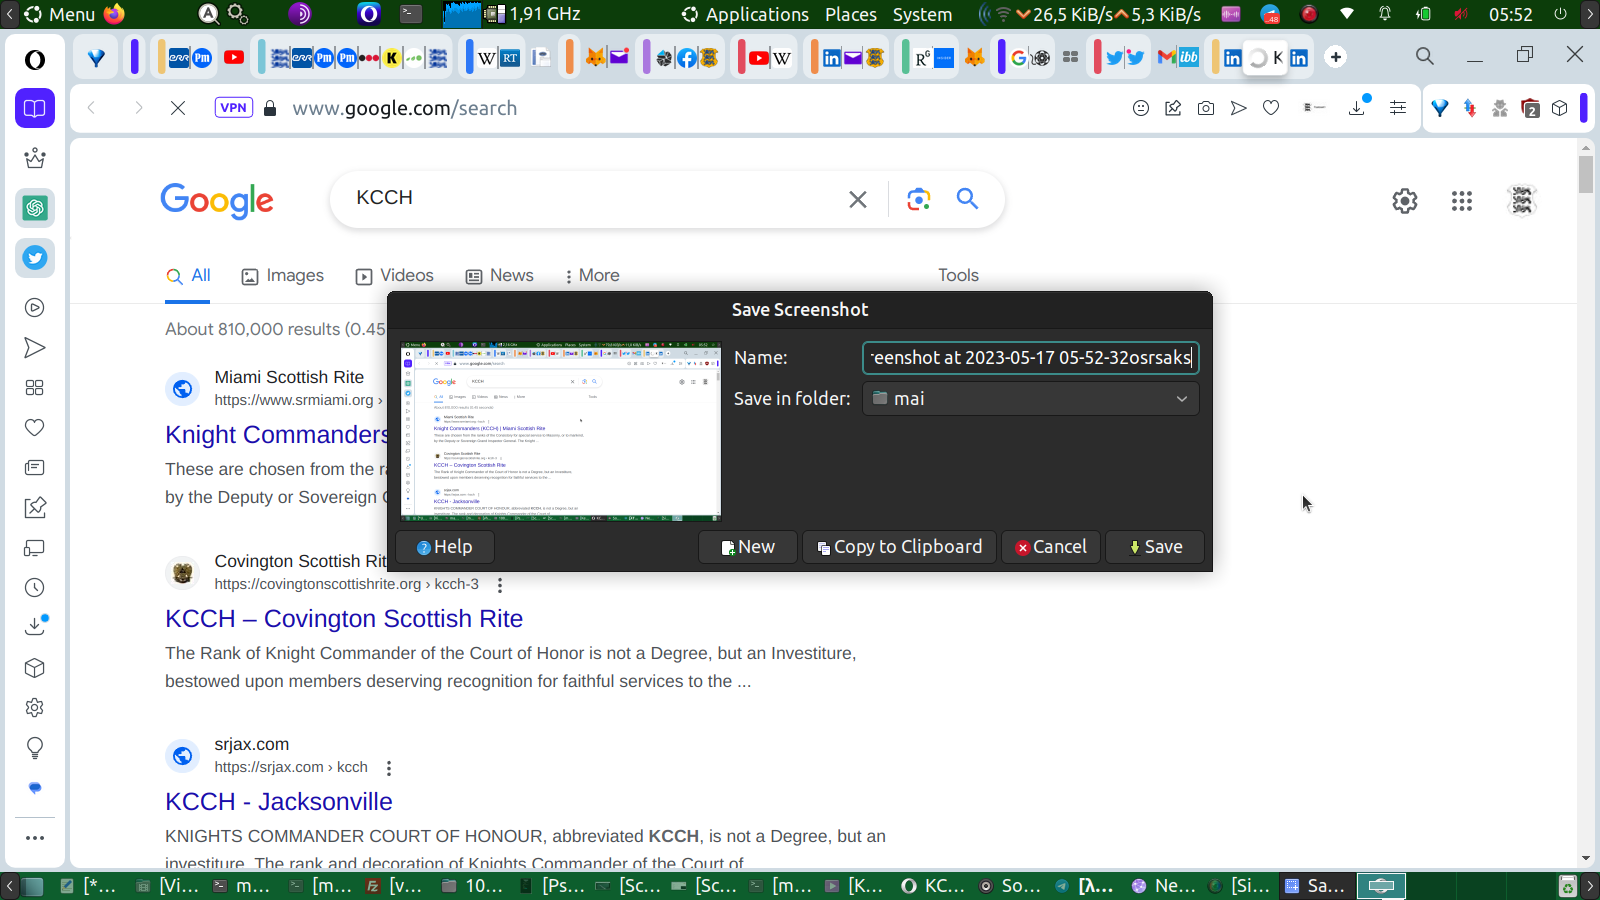
Task: Save the screenshot
Action: coord(1155,547)
